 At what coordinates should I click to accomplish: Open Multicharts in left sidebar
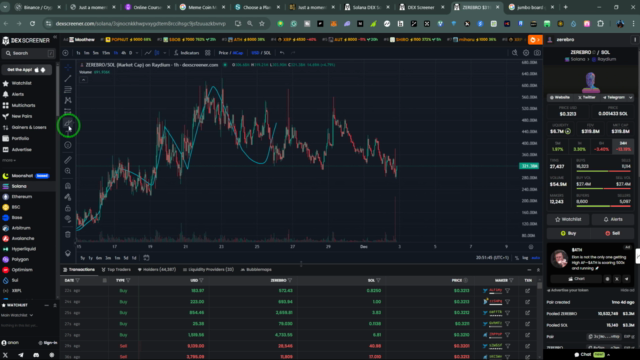(x=23, y=105)
